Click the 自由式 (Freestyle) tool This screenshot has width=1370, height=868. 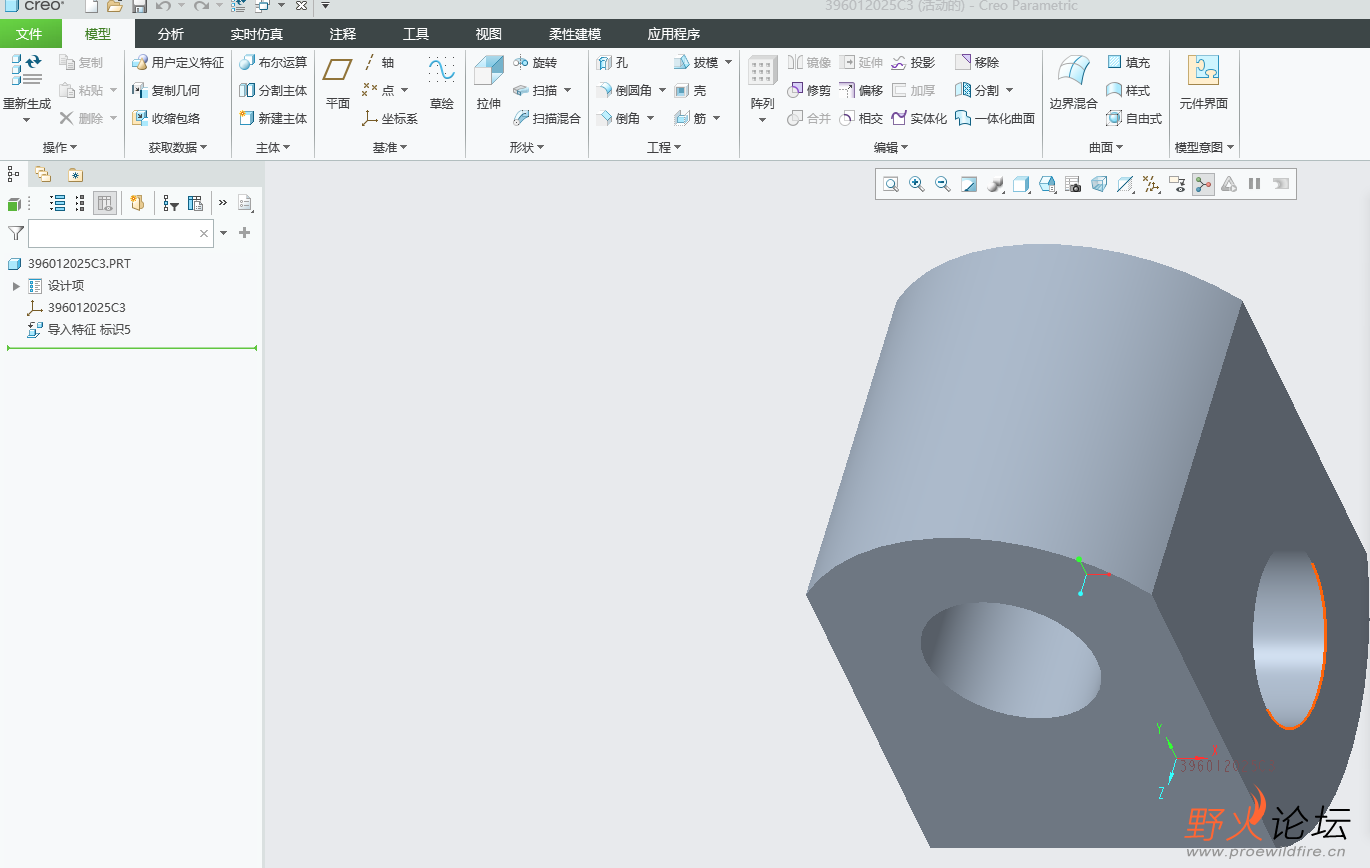(x=1134, y=118)
